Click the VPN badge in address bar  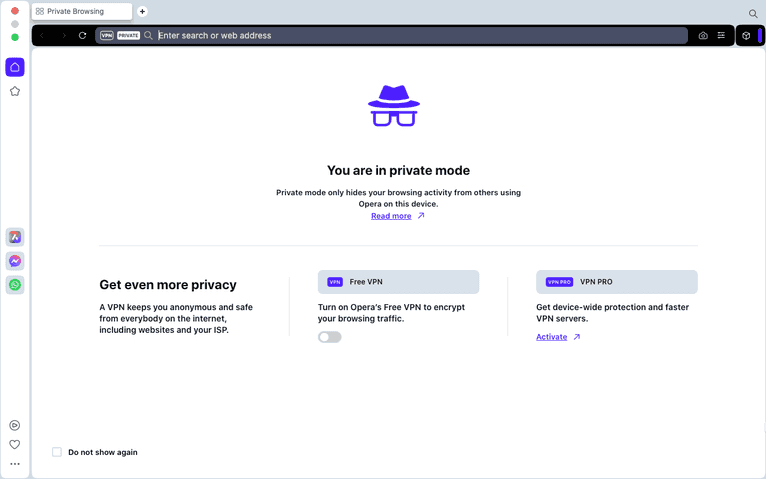point(107,35)
